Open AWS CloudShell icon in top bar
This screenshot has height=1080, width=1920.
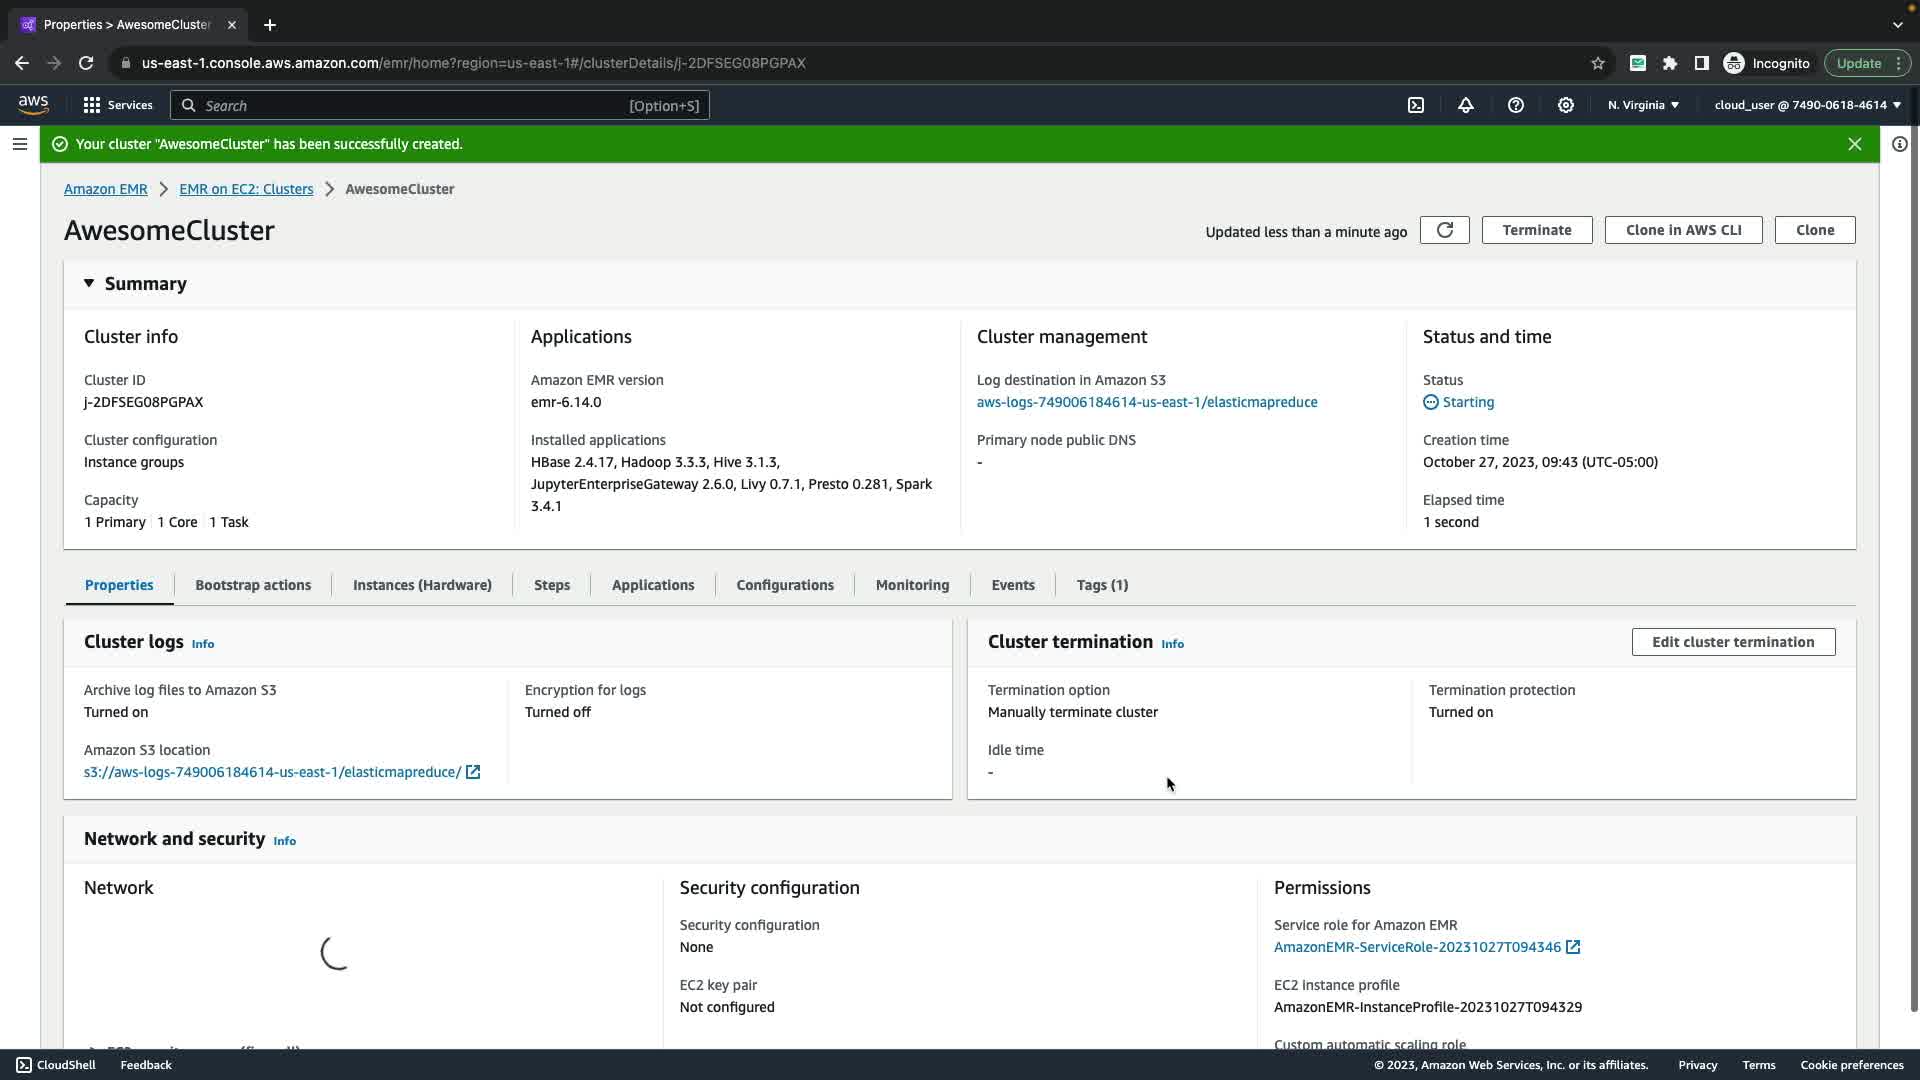[x=1416, y=105]
